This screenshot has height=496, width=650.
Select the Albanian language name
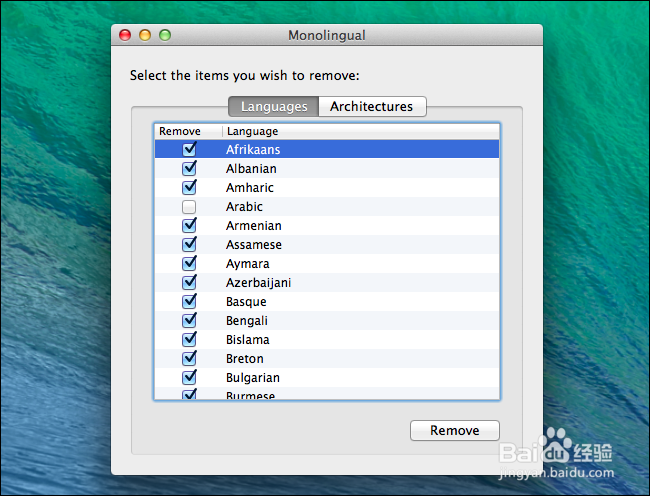[x=251, y=169]
